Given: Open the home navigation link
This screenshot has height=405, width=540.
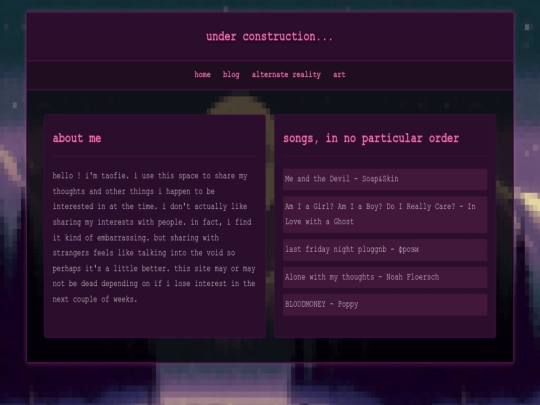Looking at the screenshot, I should [202, 75].
